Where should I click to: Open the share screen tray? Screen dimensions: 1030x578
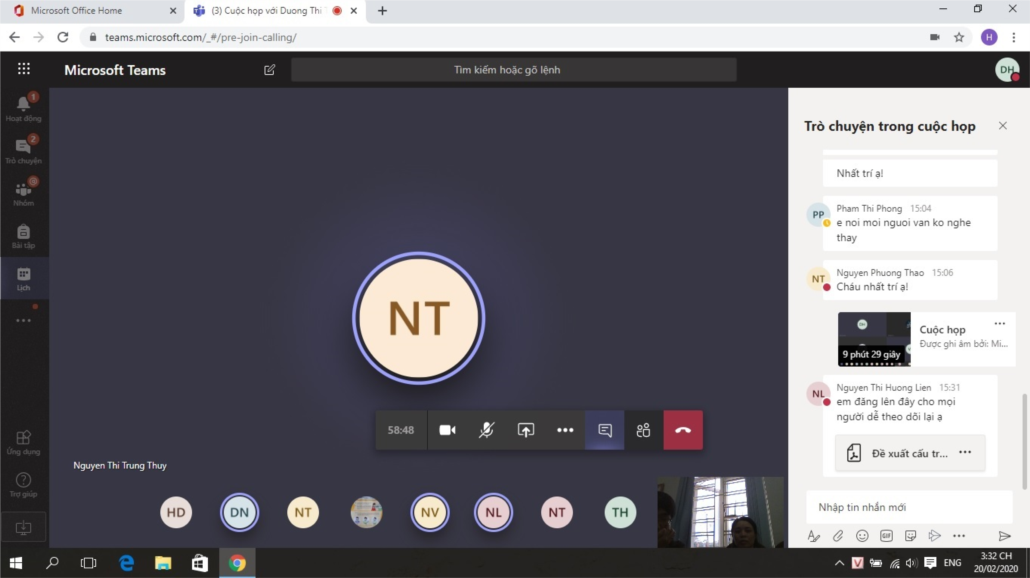pyautogui.click(x=526, y=430)
